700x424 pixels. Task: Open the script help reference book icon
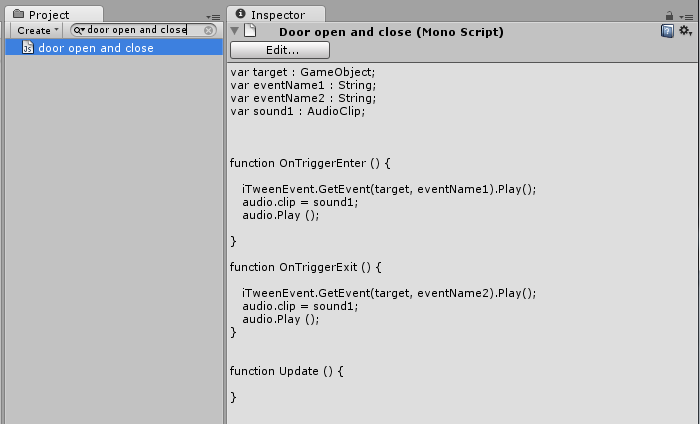click(667, 31)
